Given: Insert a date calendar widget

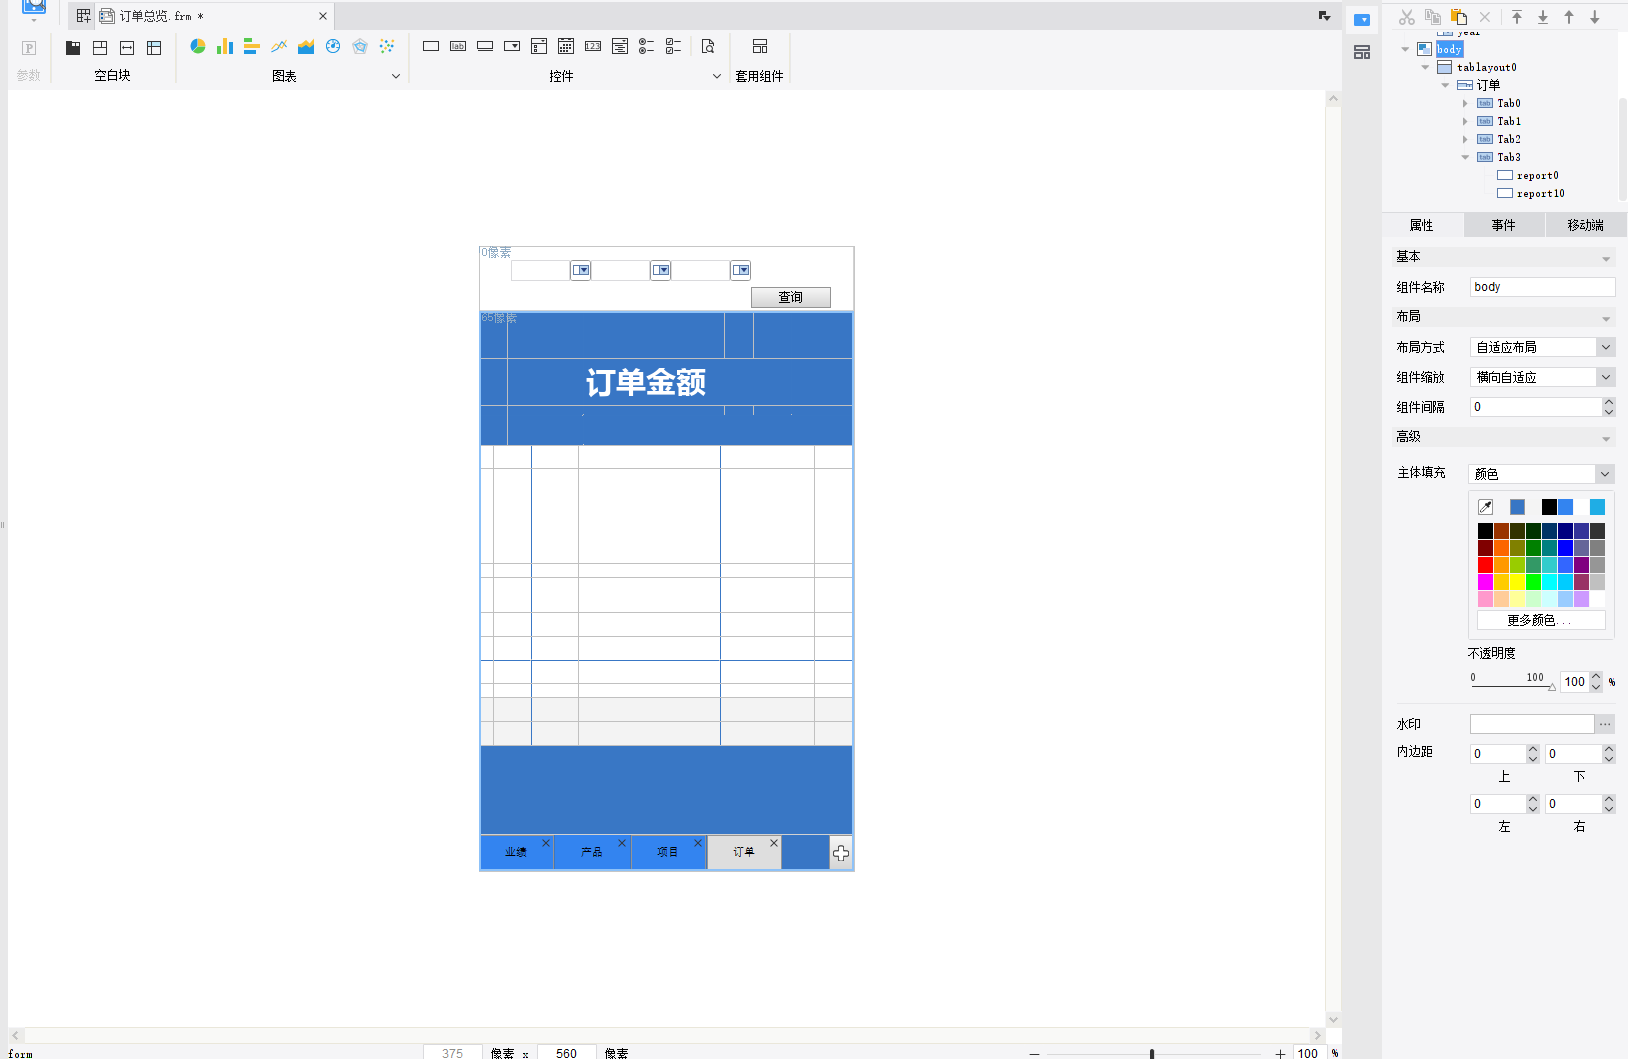Looking at the screenshot, I should point(566,46).
